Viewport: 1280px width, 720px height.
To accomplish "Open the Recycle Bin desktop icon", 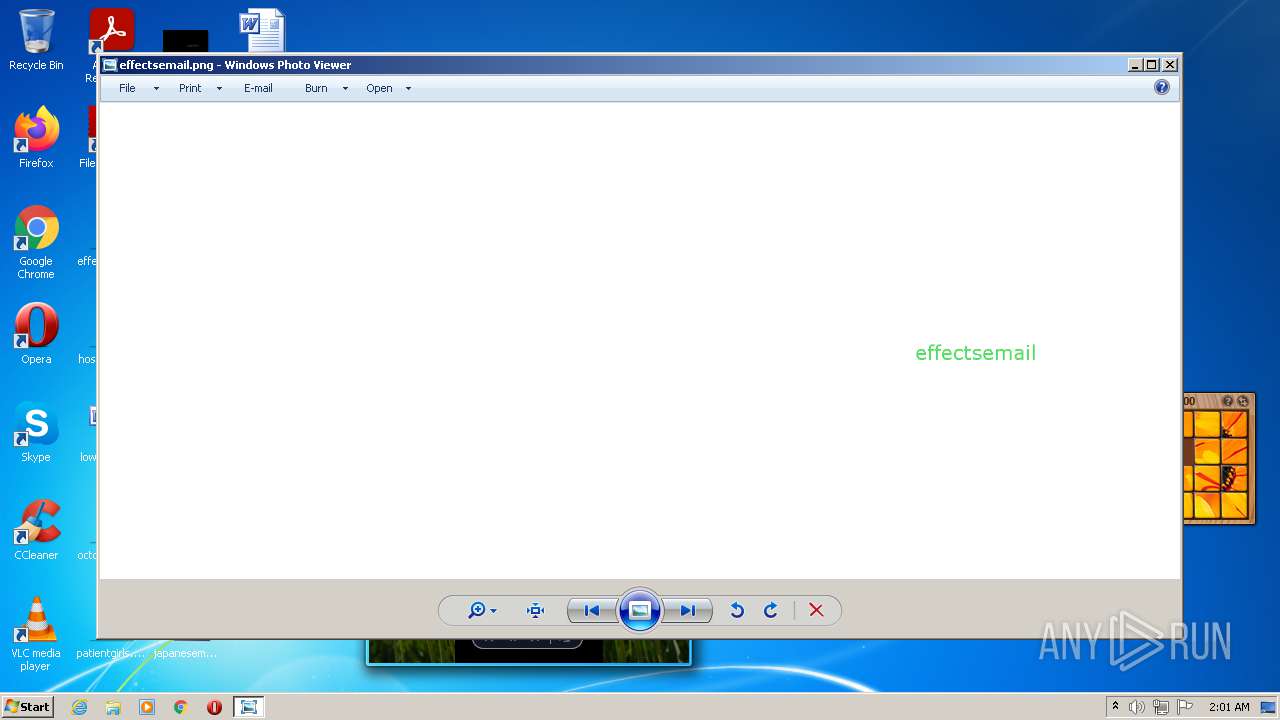I will 36,40.
